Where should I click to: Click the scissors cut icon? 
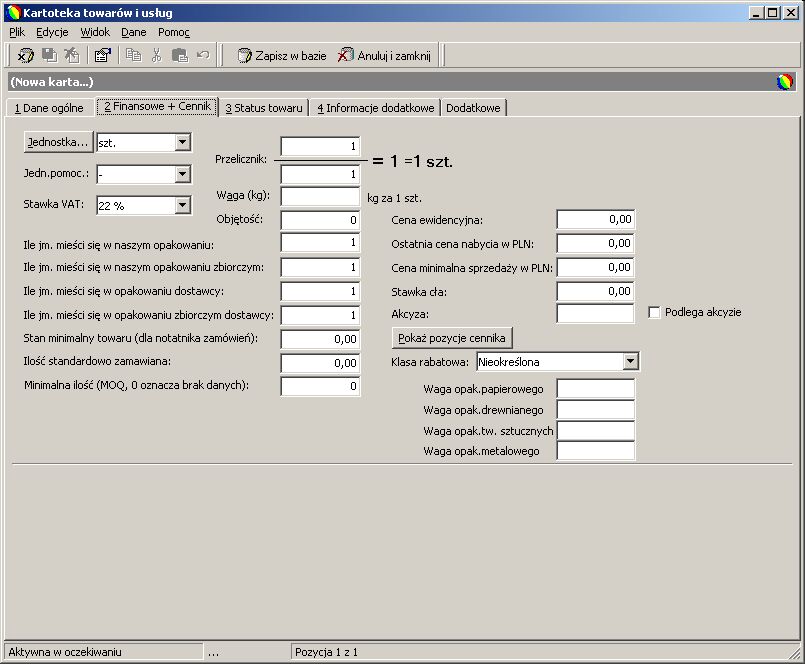pos(157,55)
